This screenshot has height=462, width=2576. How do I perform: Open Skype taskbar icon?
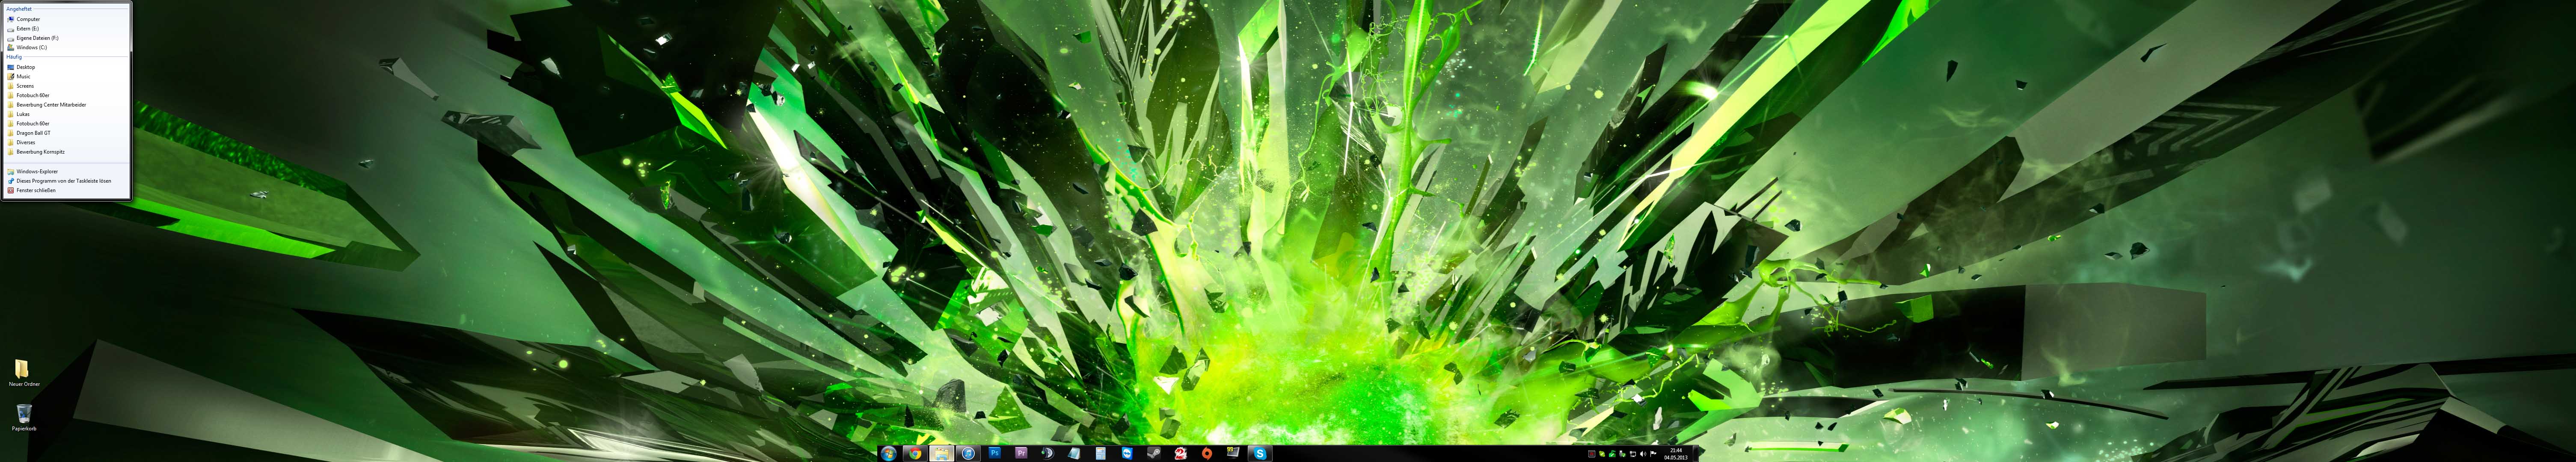pyautogui.click(x=1260, y=454)
